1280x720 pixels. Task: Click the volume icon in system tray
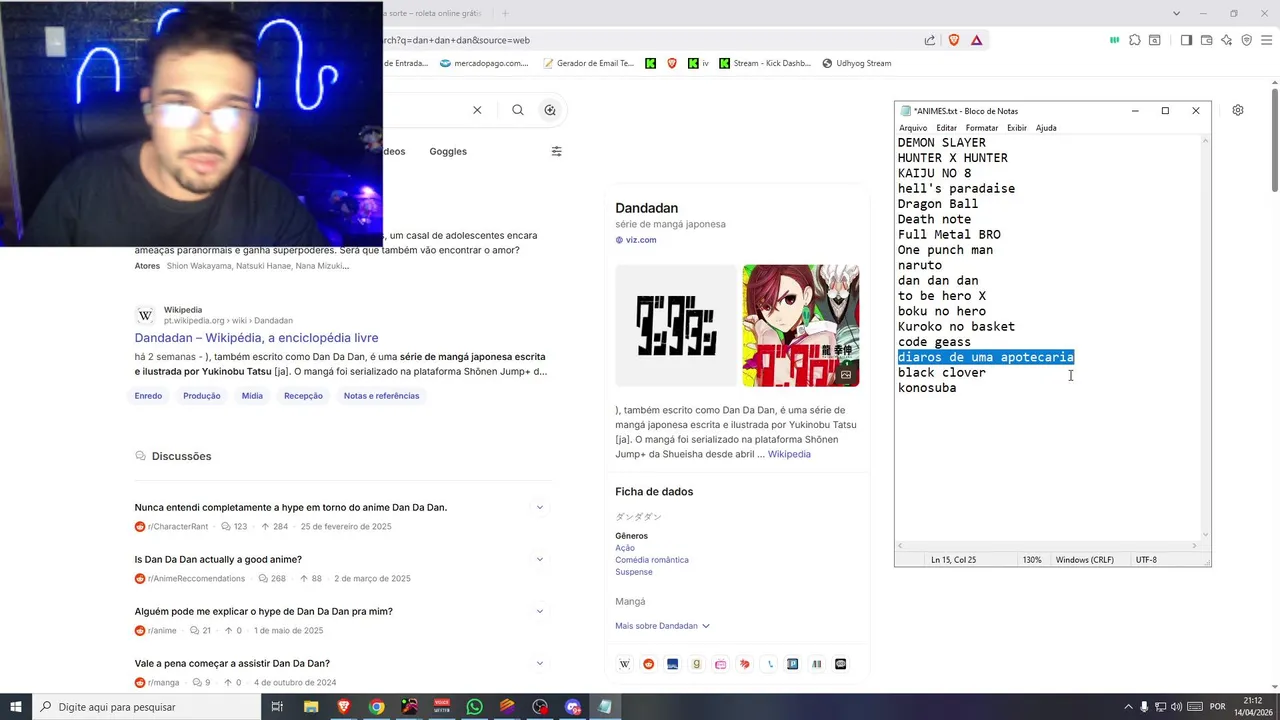point(1176,707)
